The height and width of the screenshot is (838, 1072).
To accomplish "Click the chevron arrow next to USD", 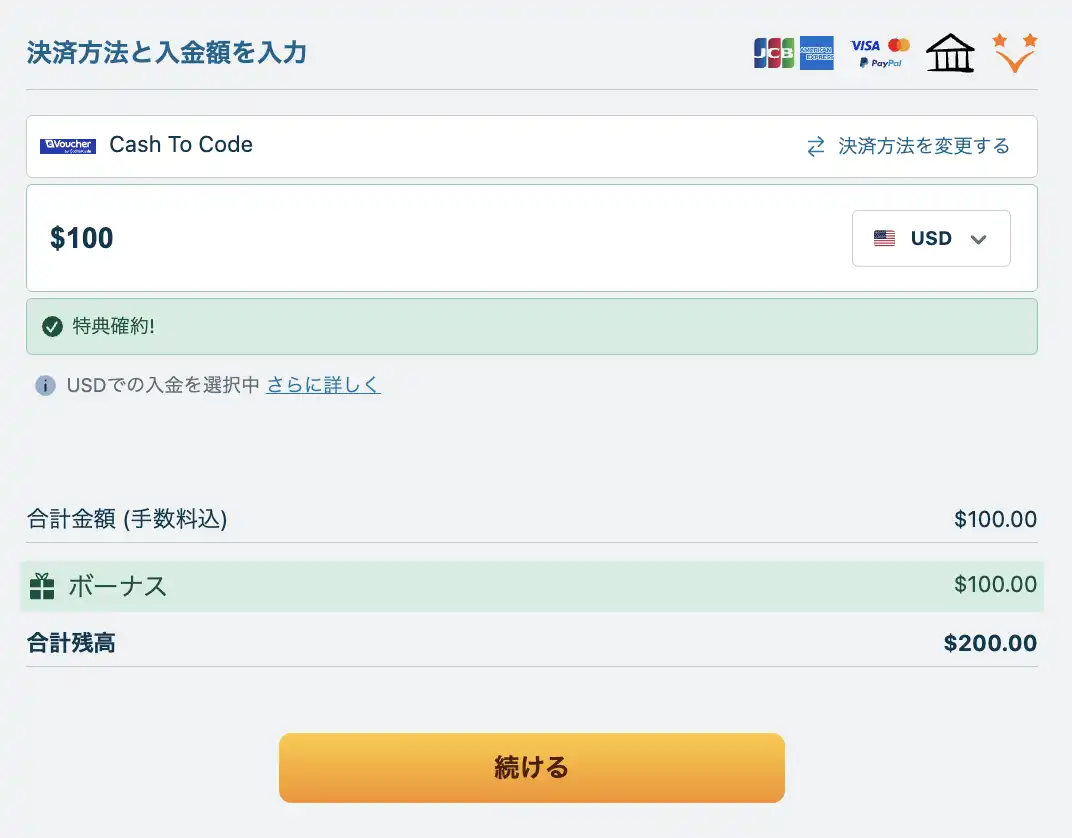I will point(979,239).
